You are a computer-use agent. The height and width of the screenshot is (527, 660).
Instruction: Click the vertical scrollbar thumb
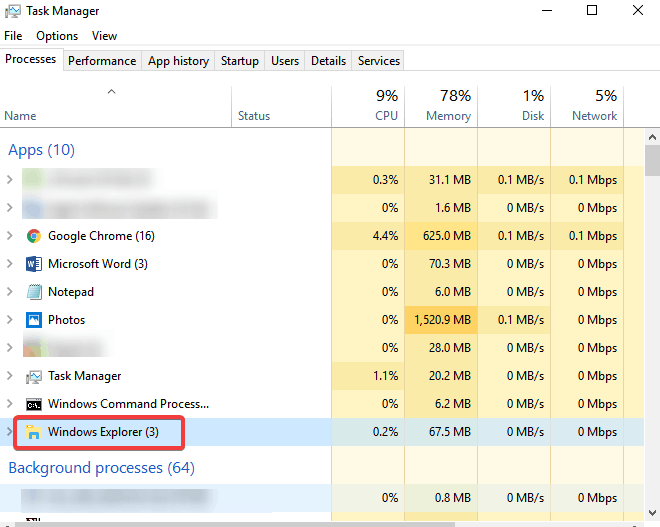(652, 160)
